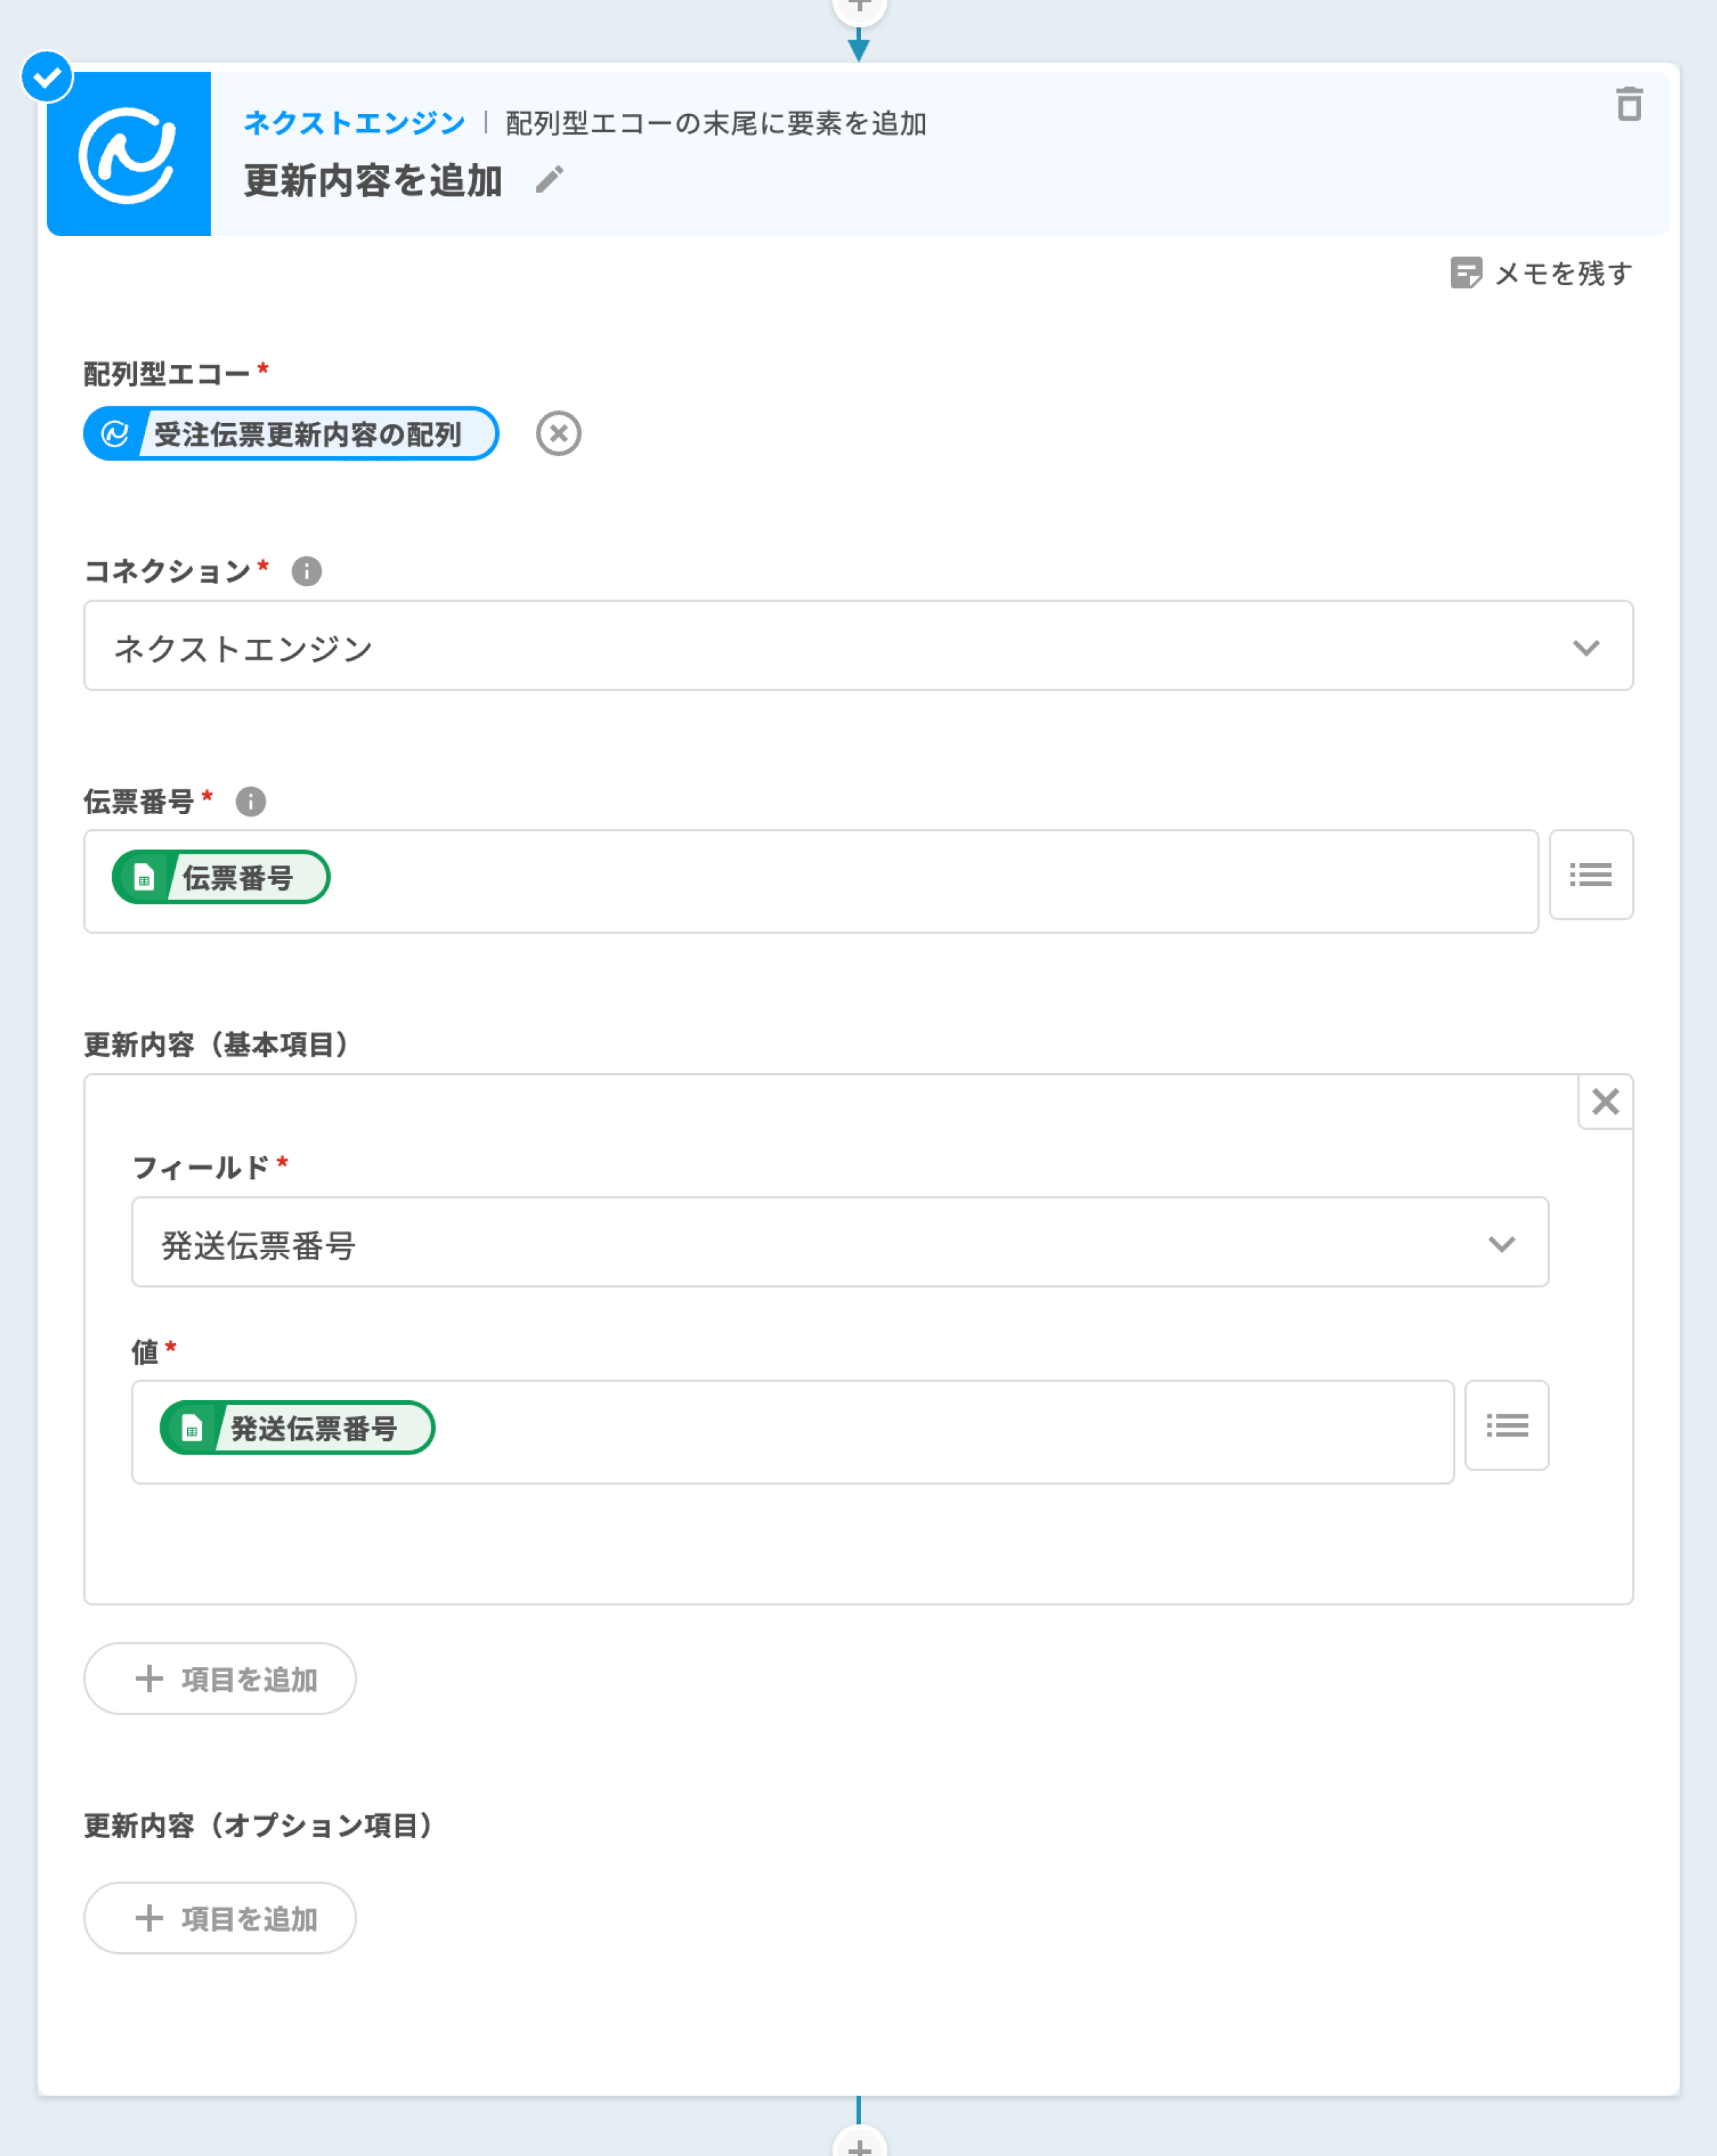Click the メモを残す note icon
The height and width of the screenshot is (2156, 1717).
[1465, 273]
